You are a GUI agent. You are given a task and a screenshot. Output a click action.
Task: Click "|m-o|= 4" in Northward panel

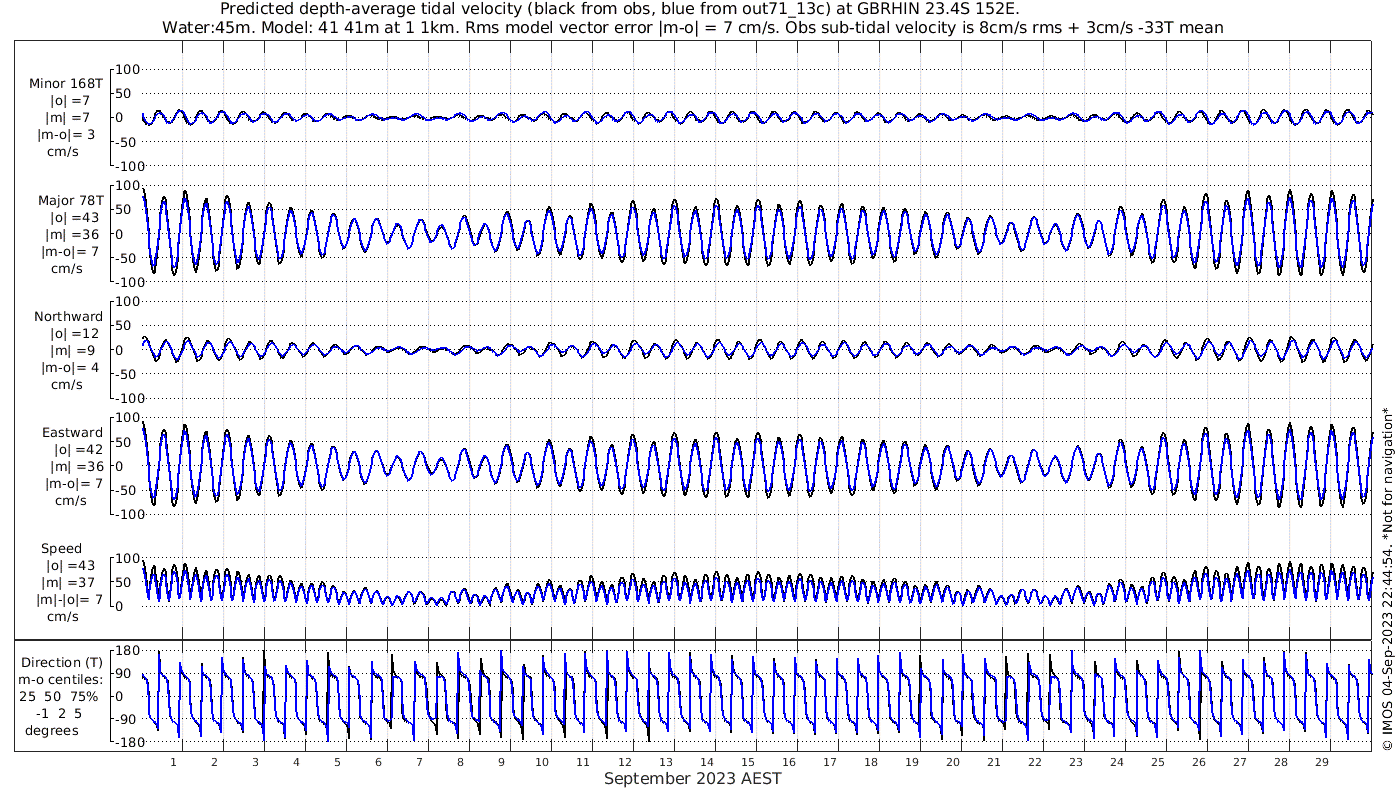[68, 368]
